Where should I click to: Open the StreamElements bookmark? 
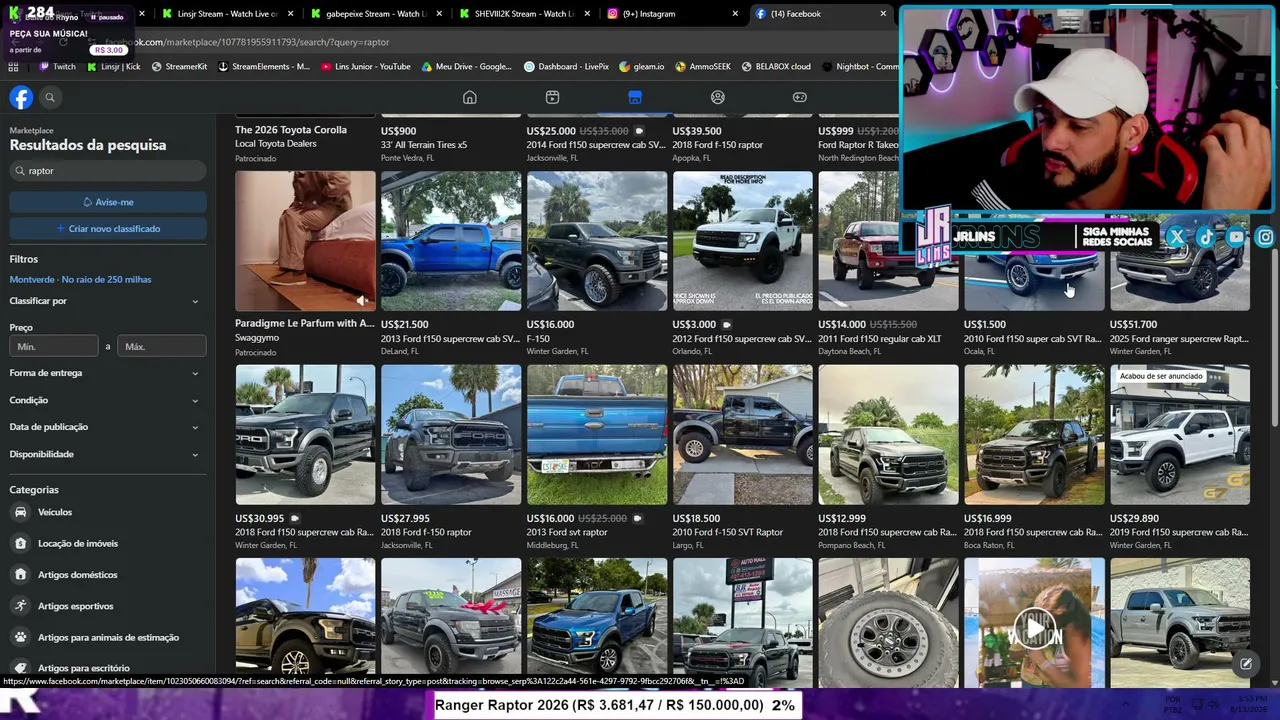pyautogui.click(x=264, y=67)
